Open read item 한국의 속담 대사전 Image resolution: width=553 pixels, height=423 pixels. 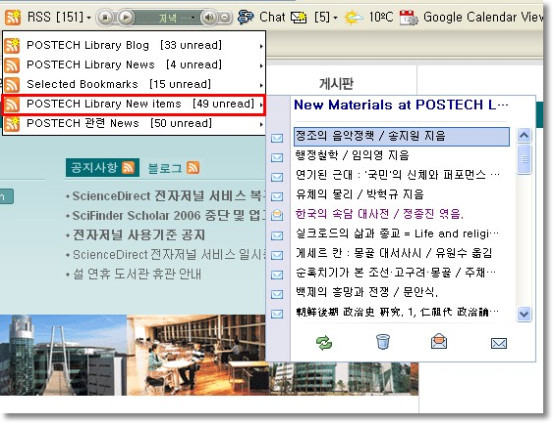pos(379,214)
